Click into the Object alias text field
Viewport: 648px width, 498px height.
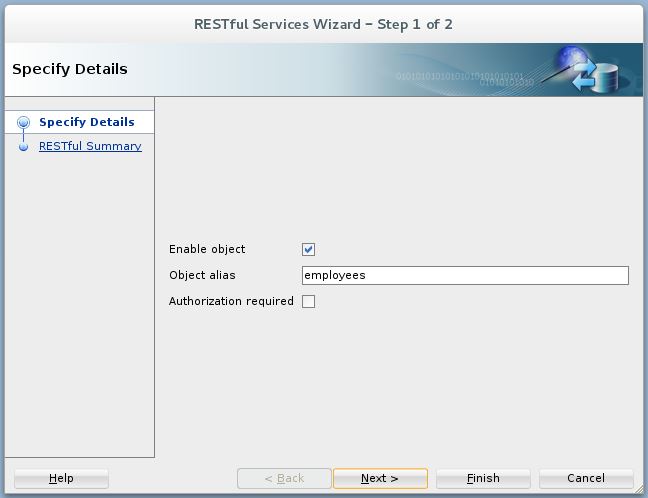465,276
